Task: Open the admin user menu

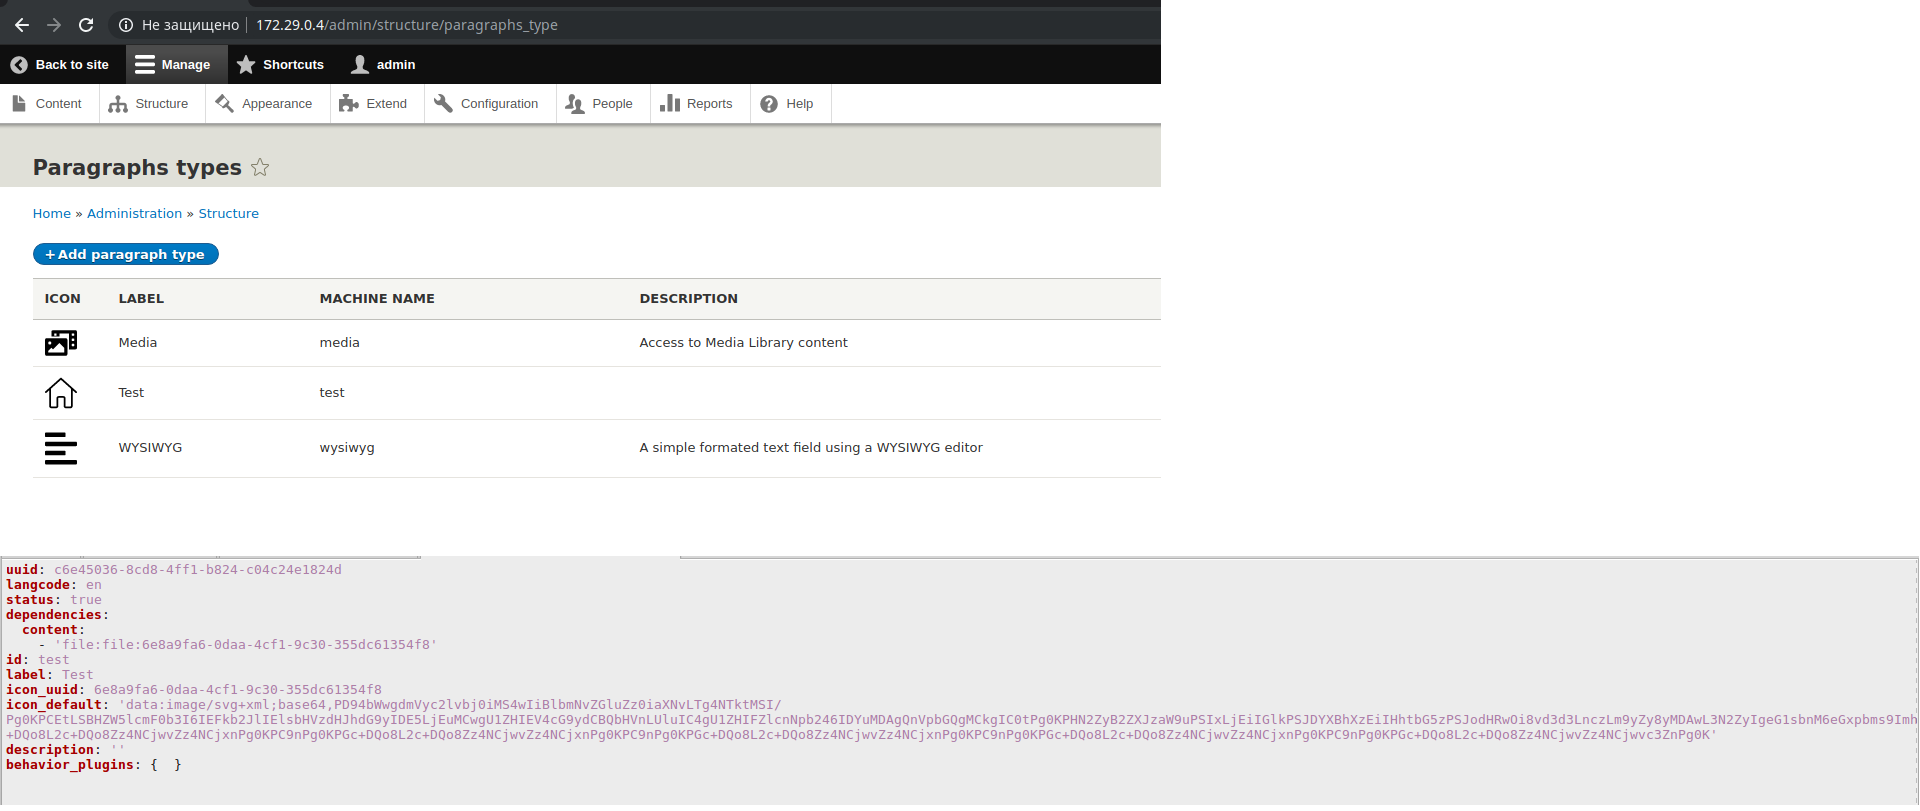Action: pyautogui.click(x=383, y=65)
